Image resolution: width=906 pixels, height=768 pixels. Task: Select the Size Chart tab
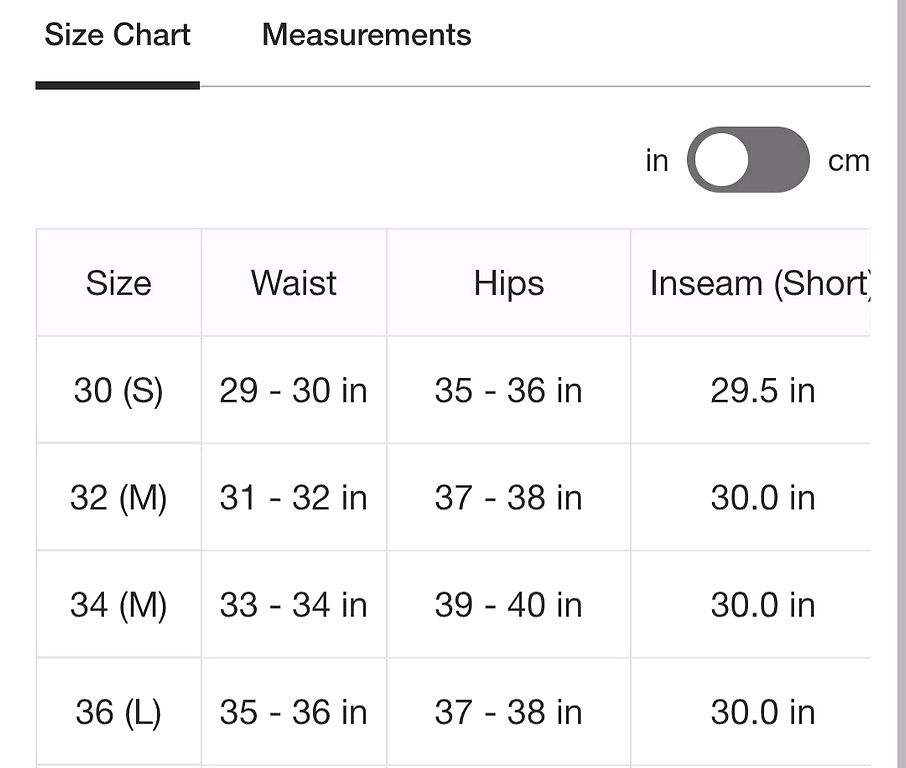point(117,35)
